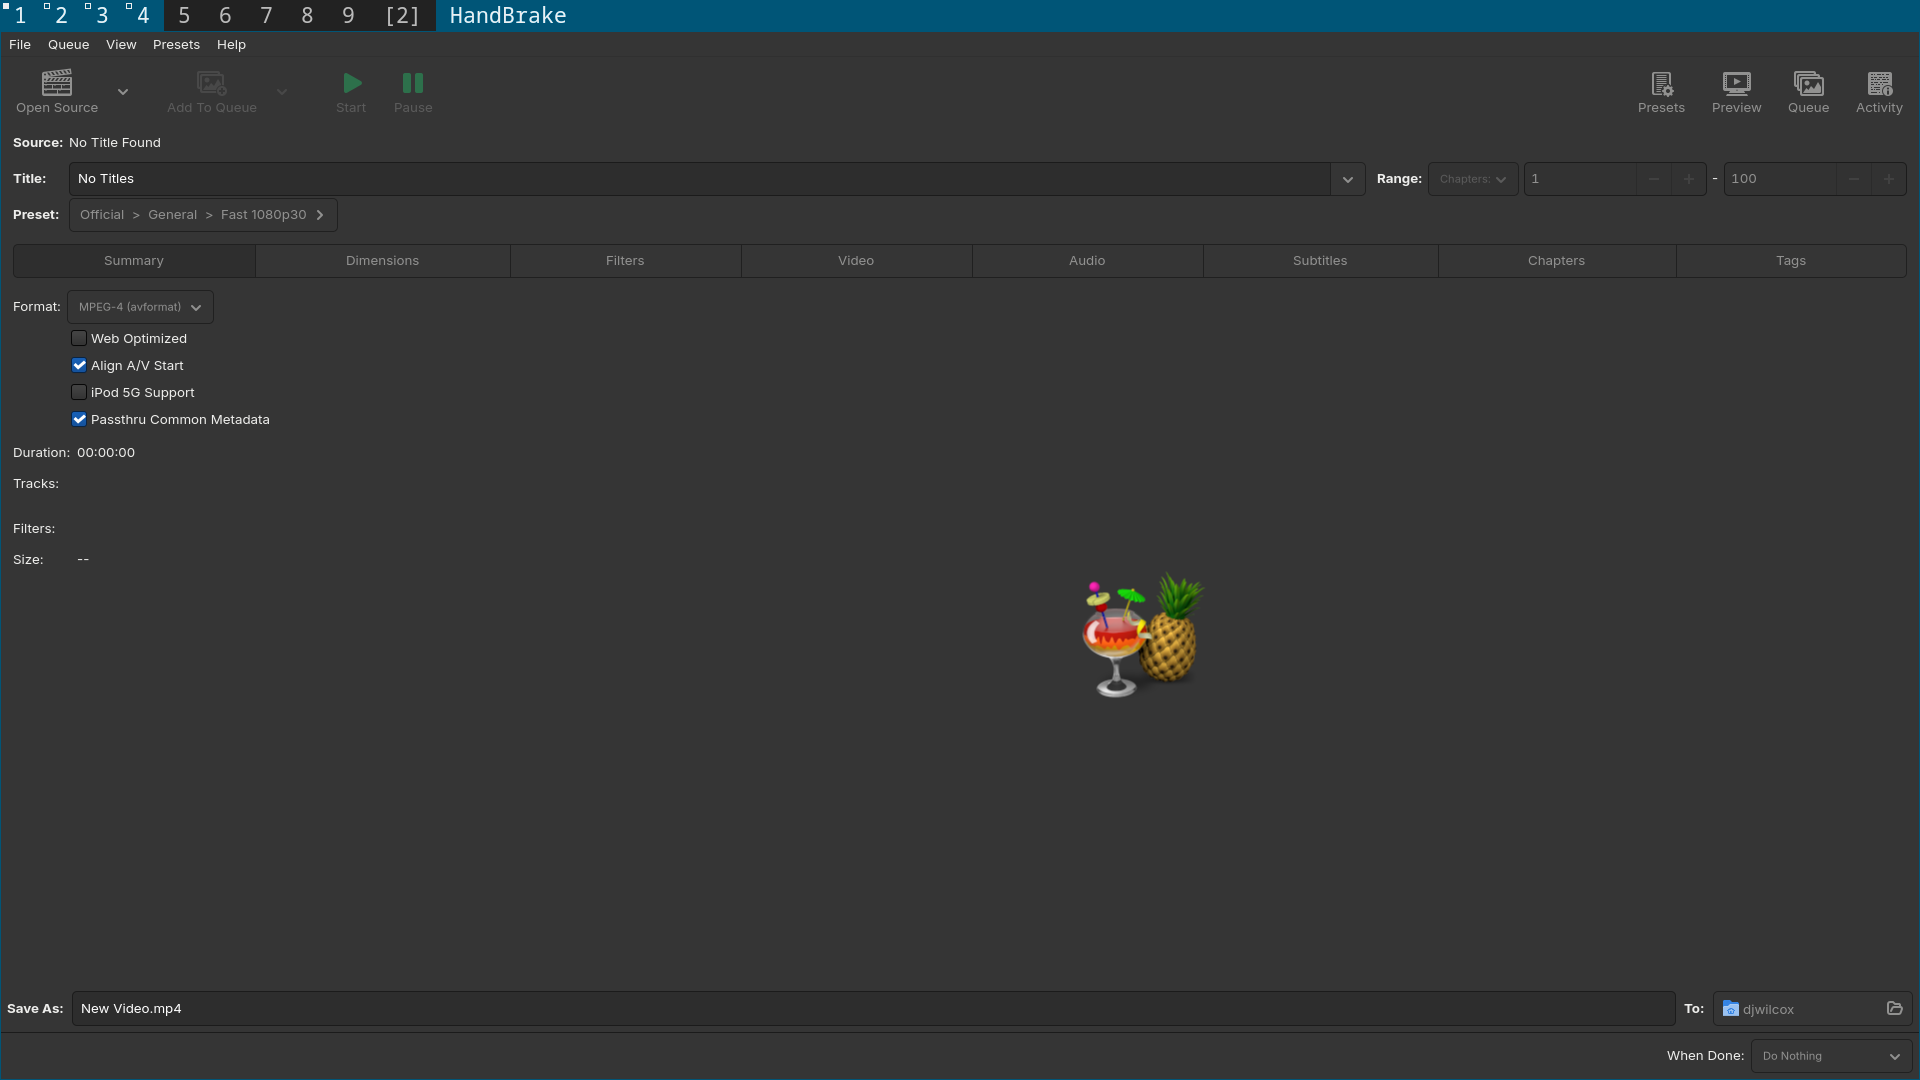1920x1080 pixels.
Task: Switch to workspace 4
Action: [143, 15]
